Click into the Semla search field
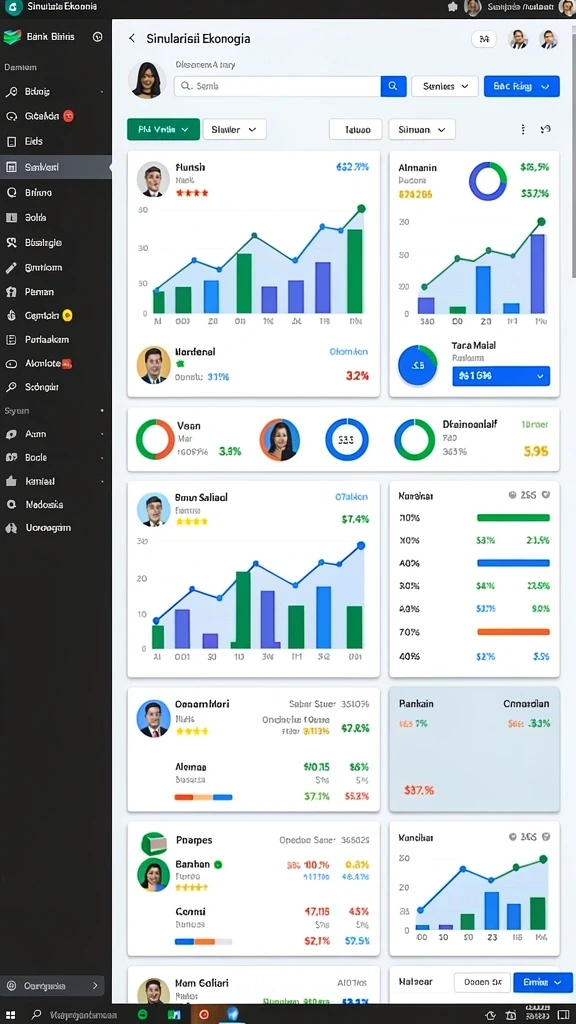576x1024 pixels. (278, 86)
